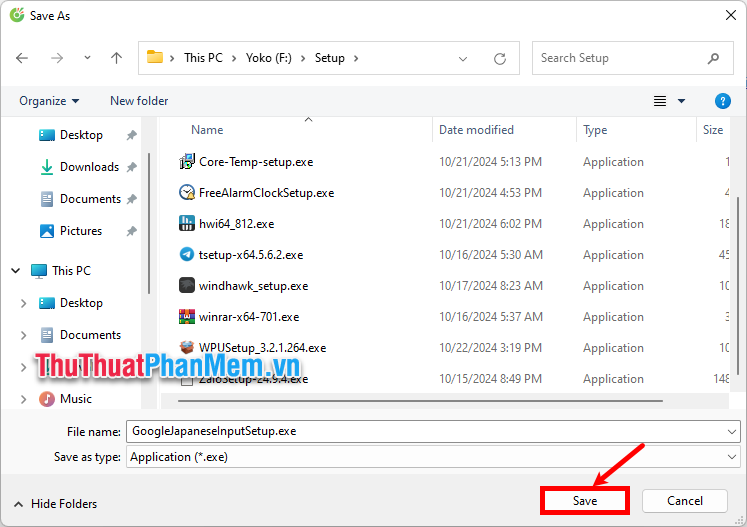Click Windhawk setup file icon

[x=187, y=285]
